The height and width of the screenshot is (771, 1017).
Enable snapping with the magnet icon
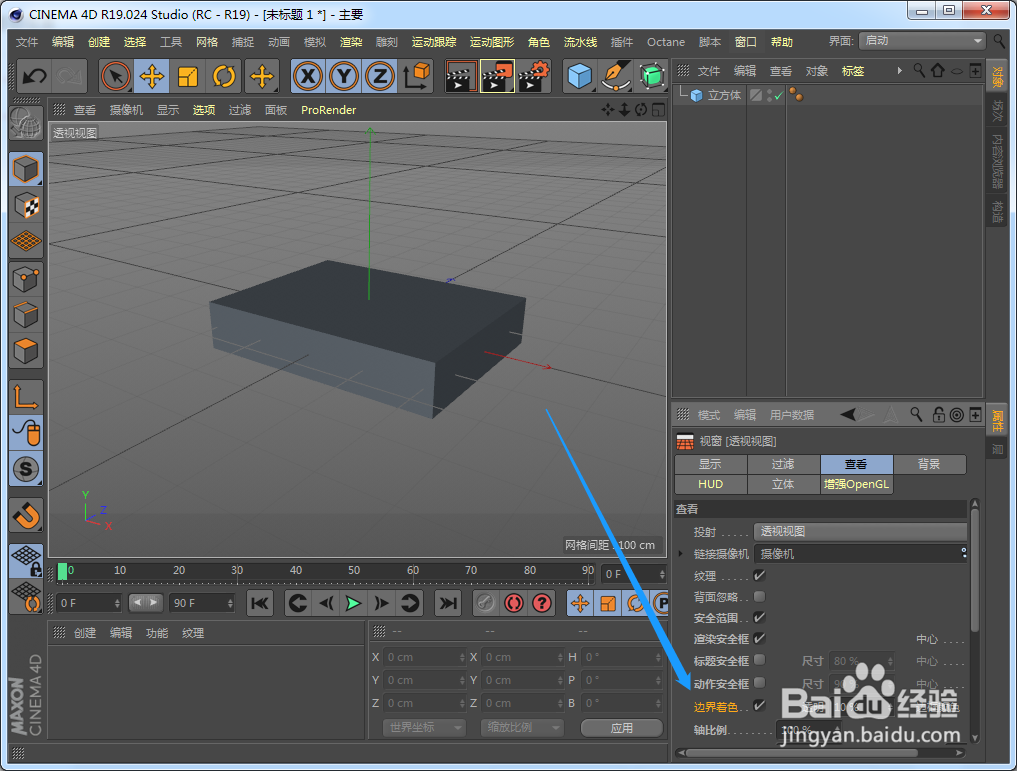click(24, 517)
